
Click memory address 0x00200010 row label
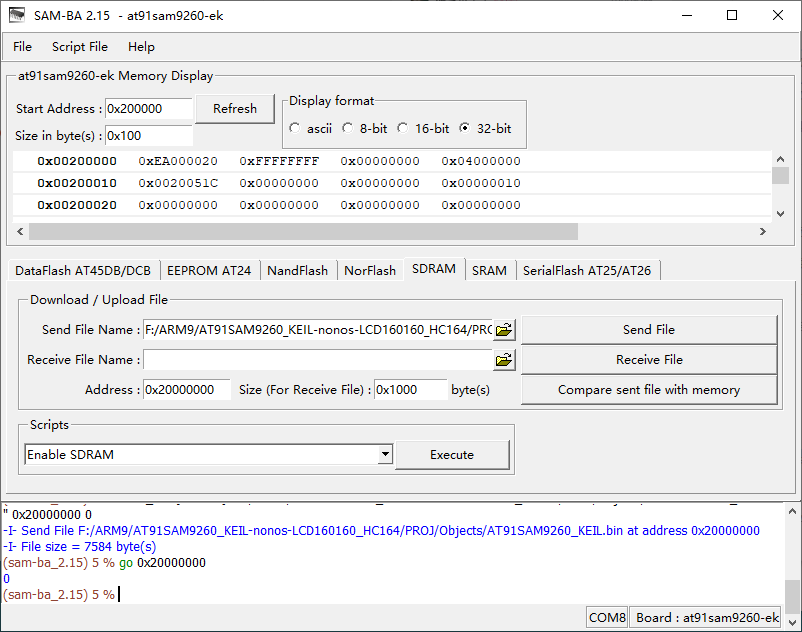[77, 183]
